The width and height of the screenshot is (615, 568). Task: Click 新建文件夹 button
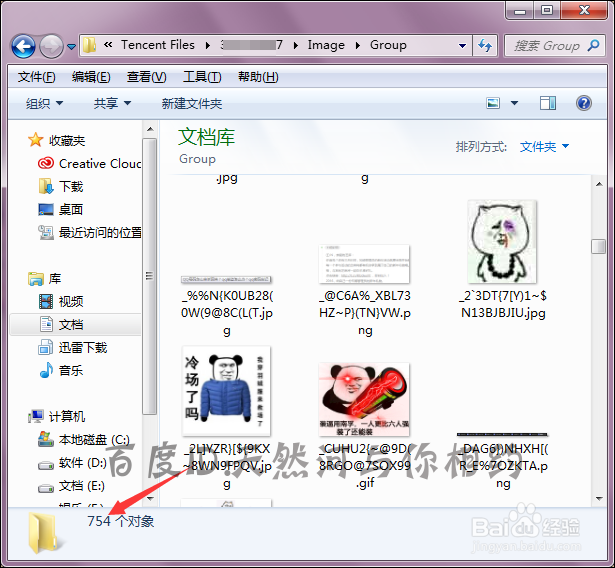(192, 104)
